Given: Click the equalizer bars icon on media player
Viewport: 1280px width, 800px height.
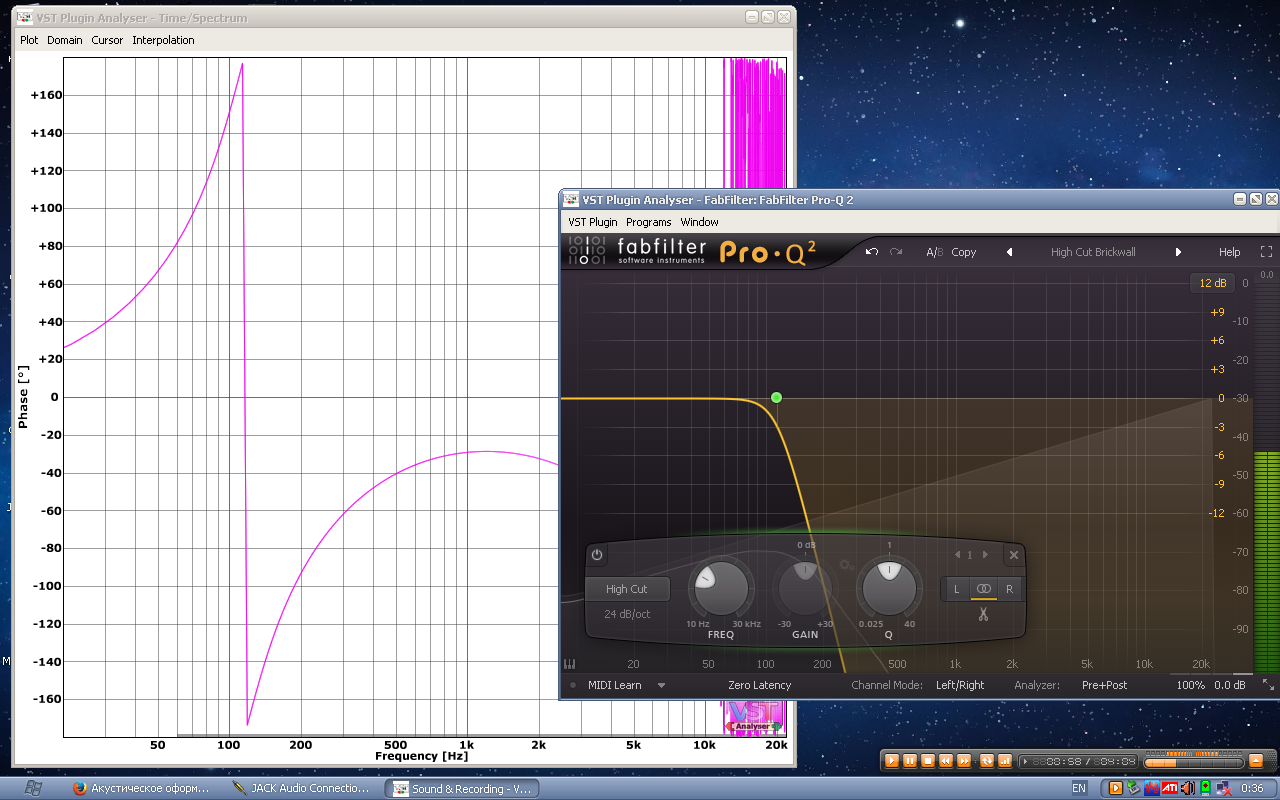Looking at the screenshot, I should (x=1005, y=761).
